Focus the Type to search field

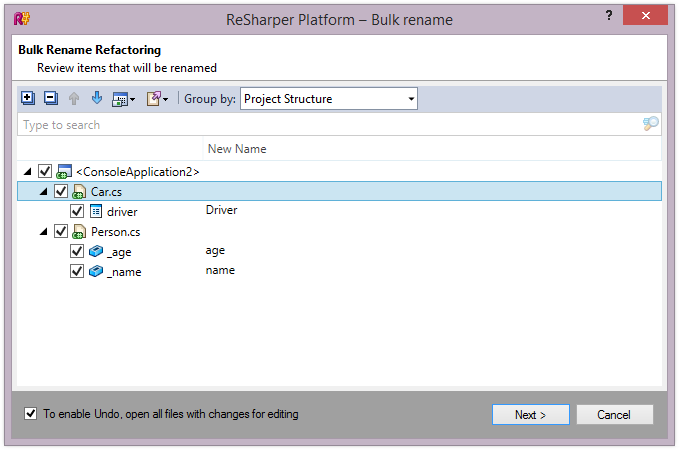339,125
